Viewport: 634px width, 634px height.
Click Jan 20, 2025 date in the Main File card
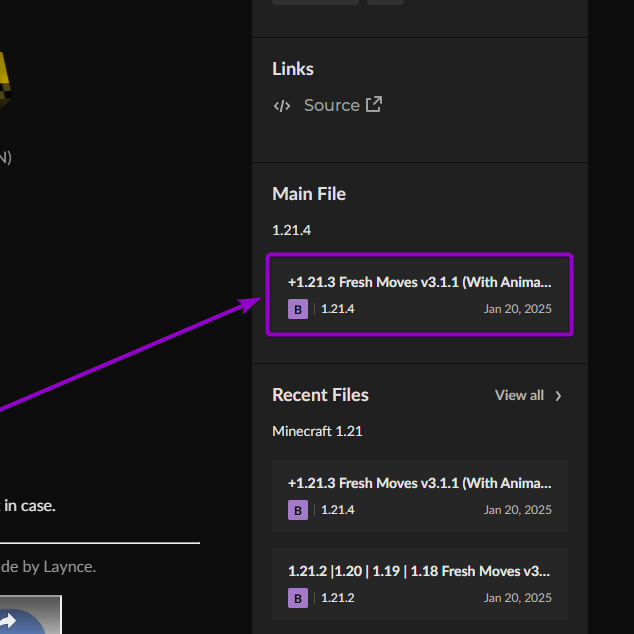[518, 309]
